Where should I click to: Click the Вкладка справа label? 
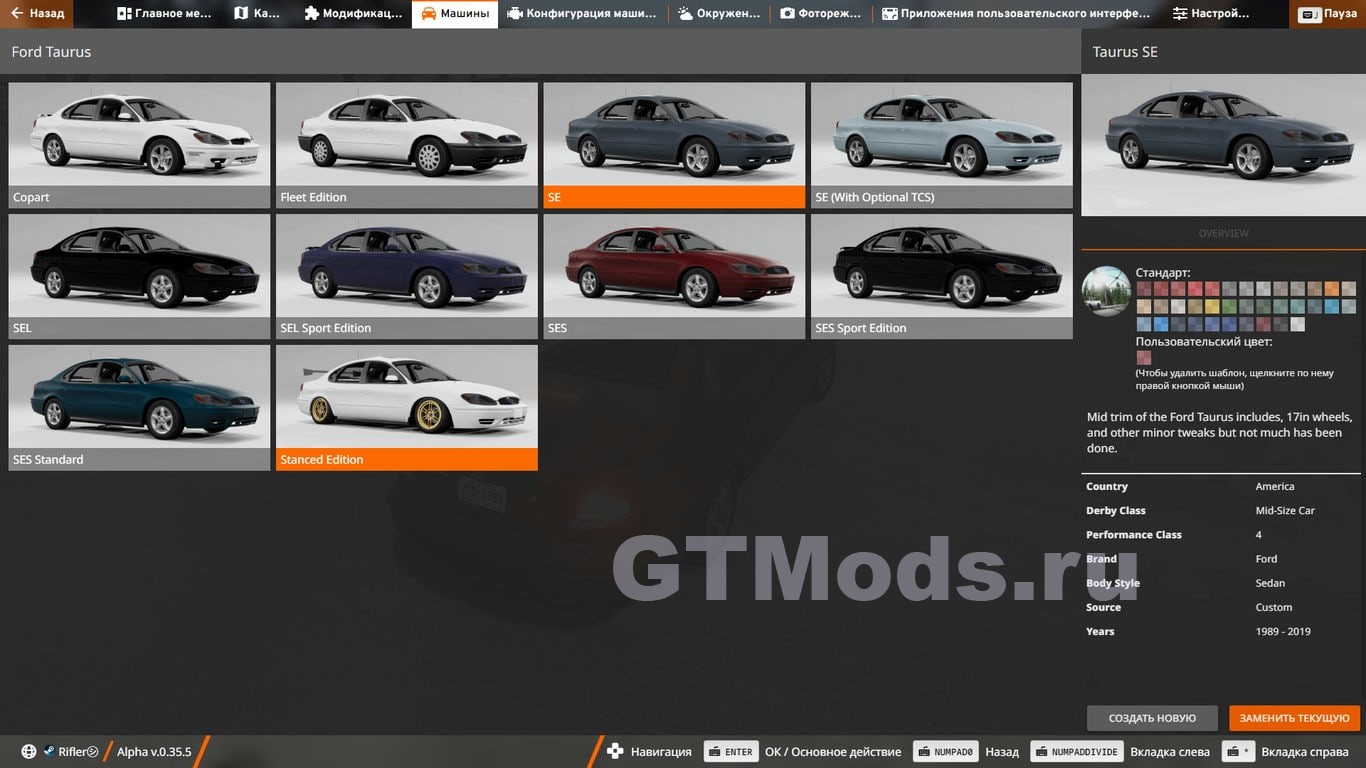(x=1304, y=752)
